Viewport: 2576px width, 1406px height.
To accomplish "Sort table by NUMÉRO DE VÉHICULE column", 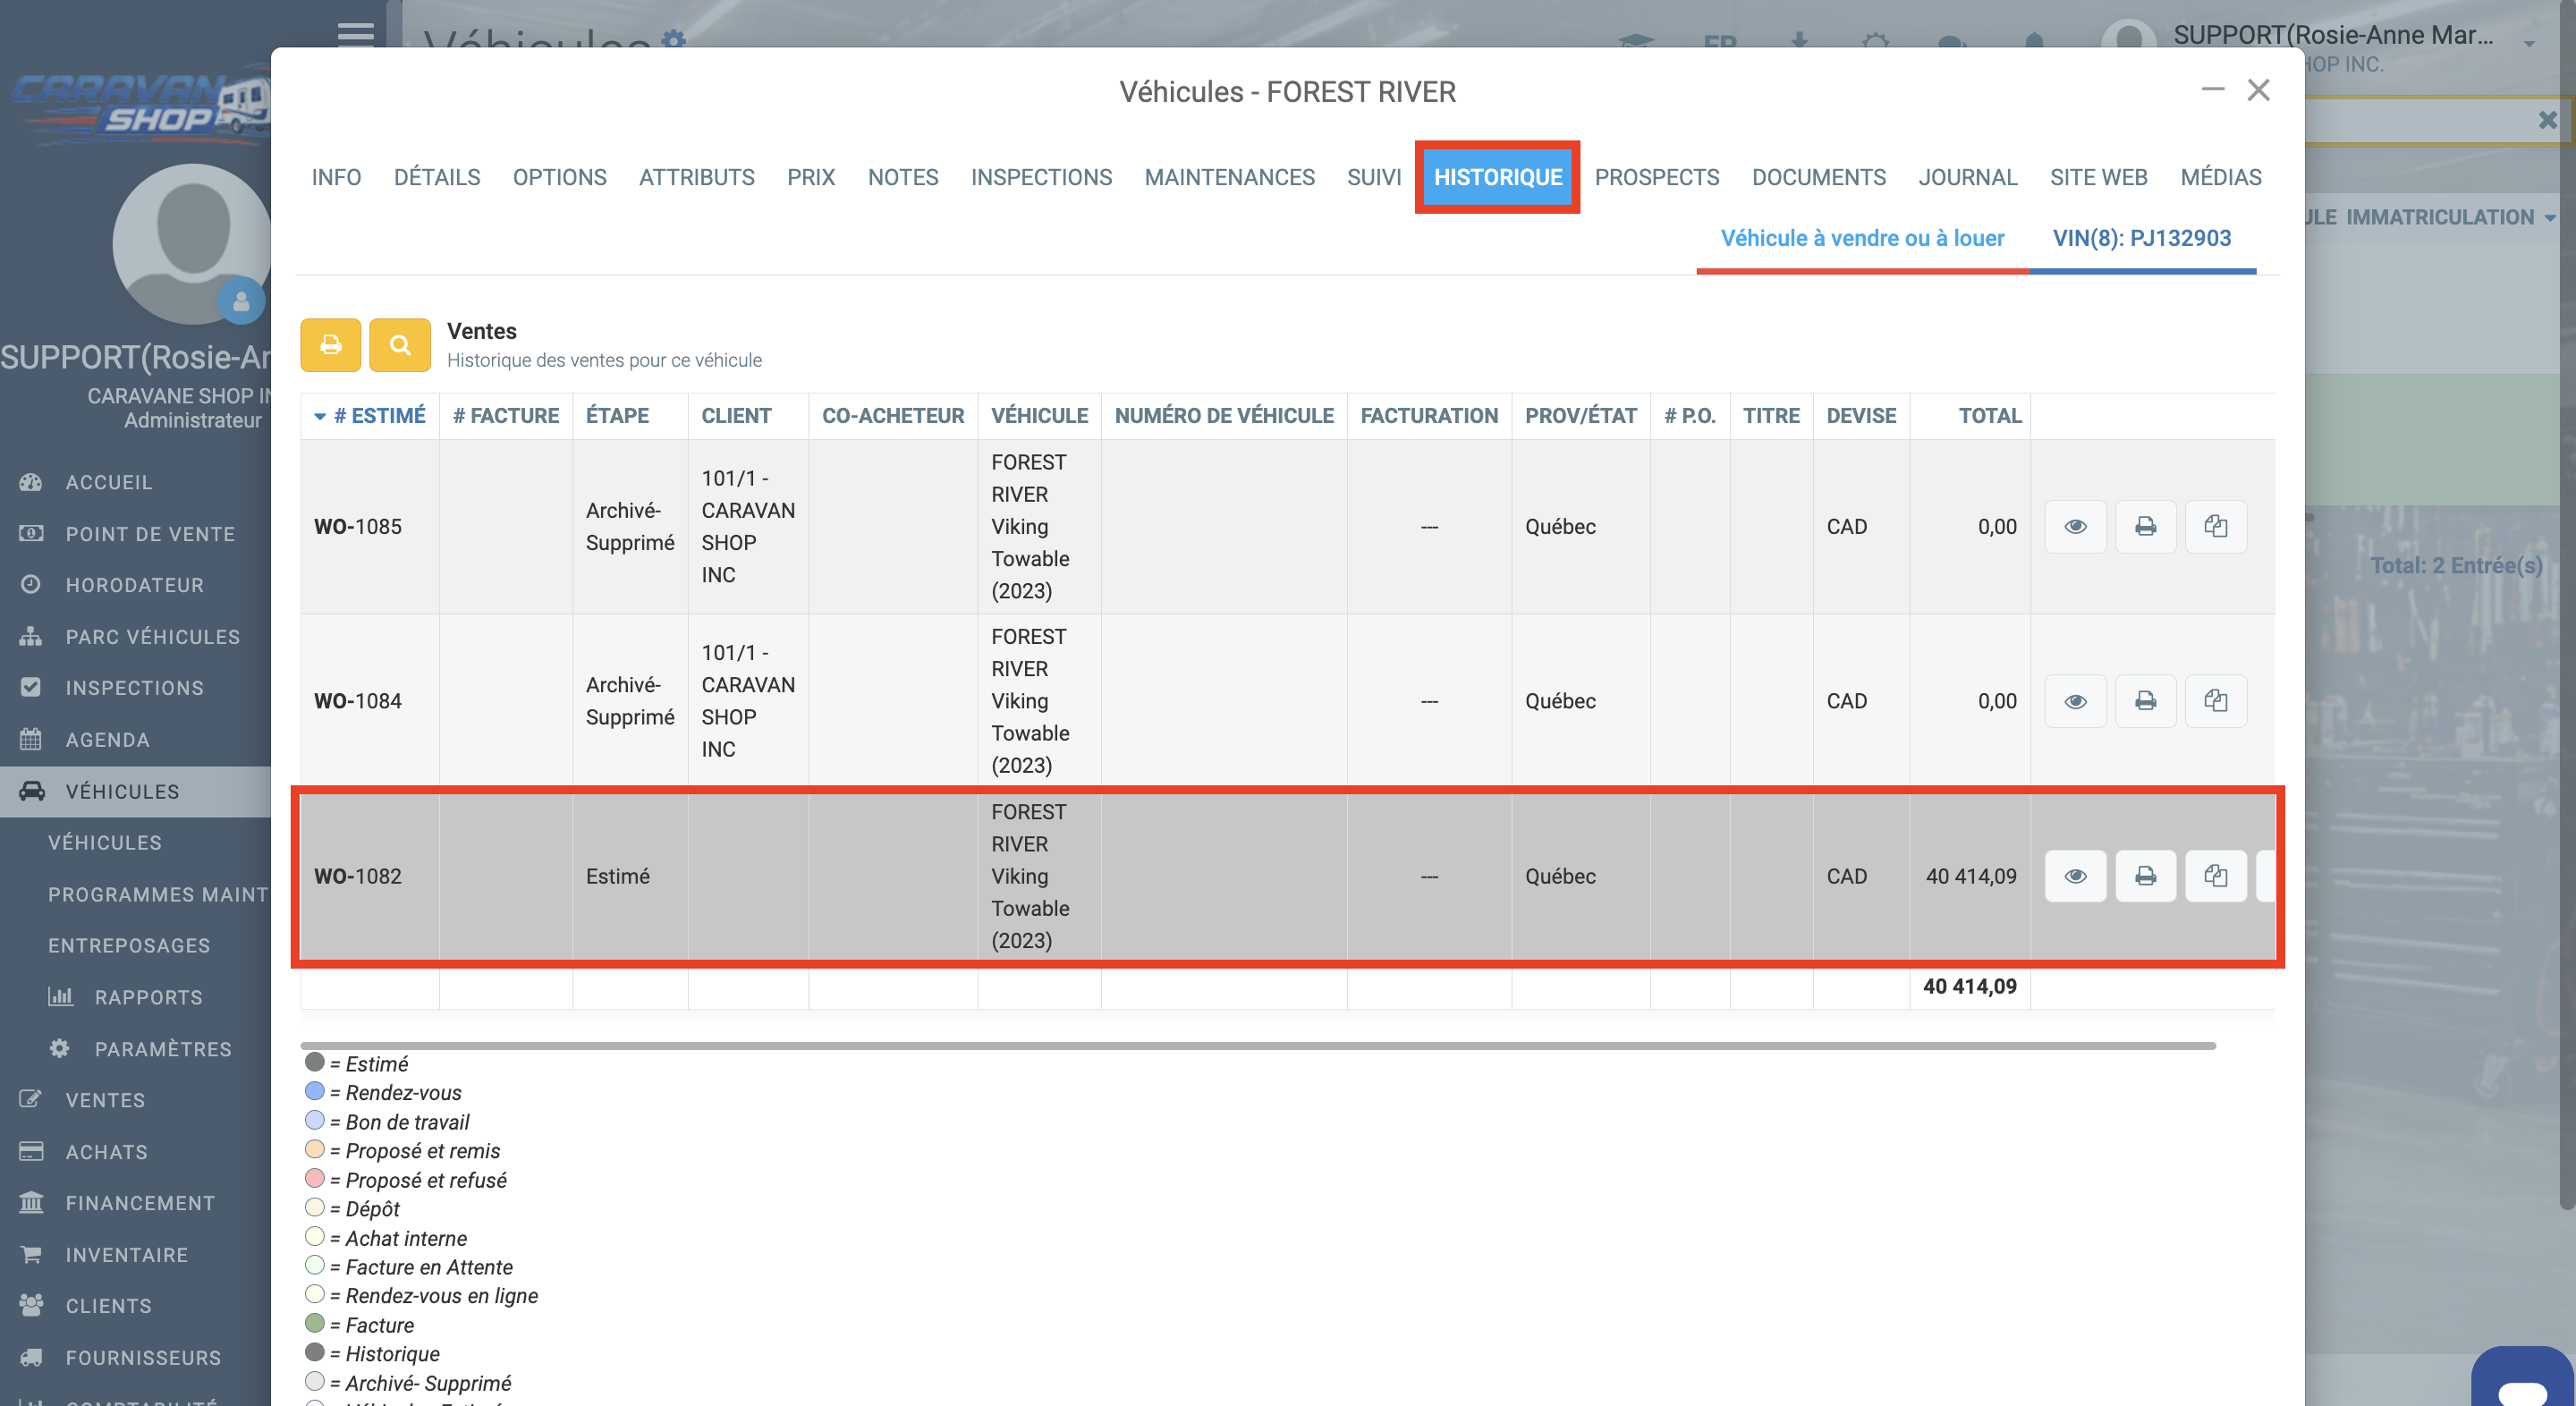I will (x=1224, y=415).
